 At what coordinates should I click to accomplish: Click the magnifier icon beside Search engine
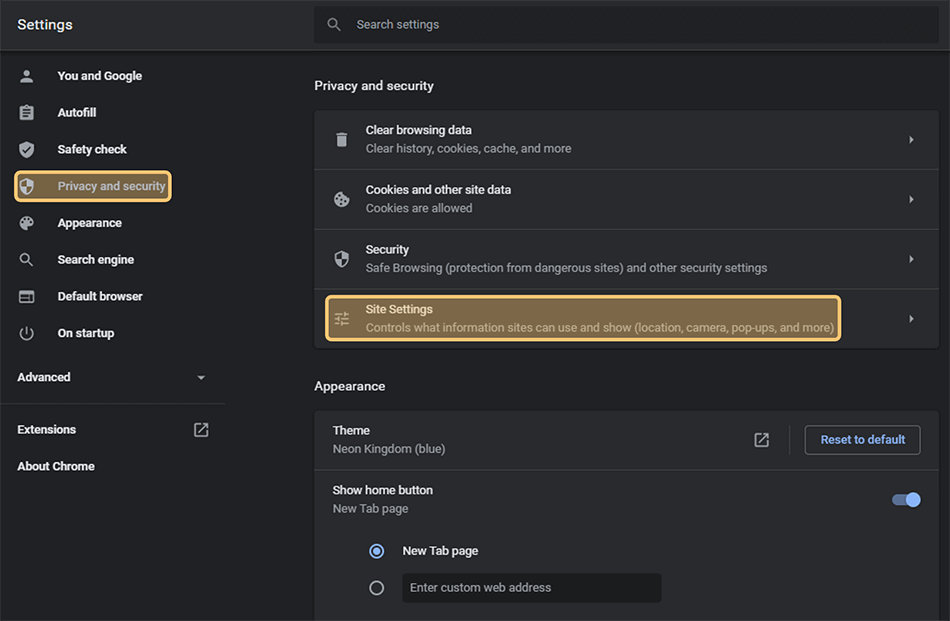tap(27, 260)
